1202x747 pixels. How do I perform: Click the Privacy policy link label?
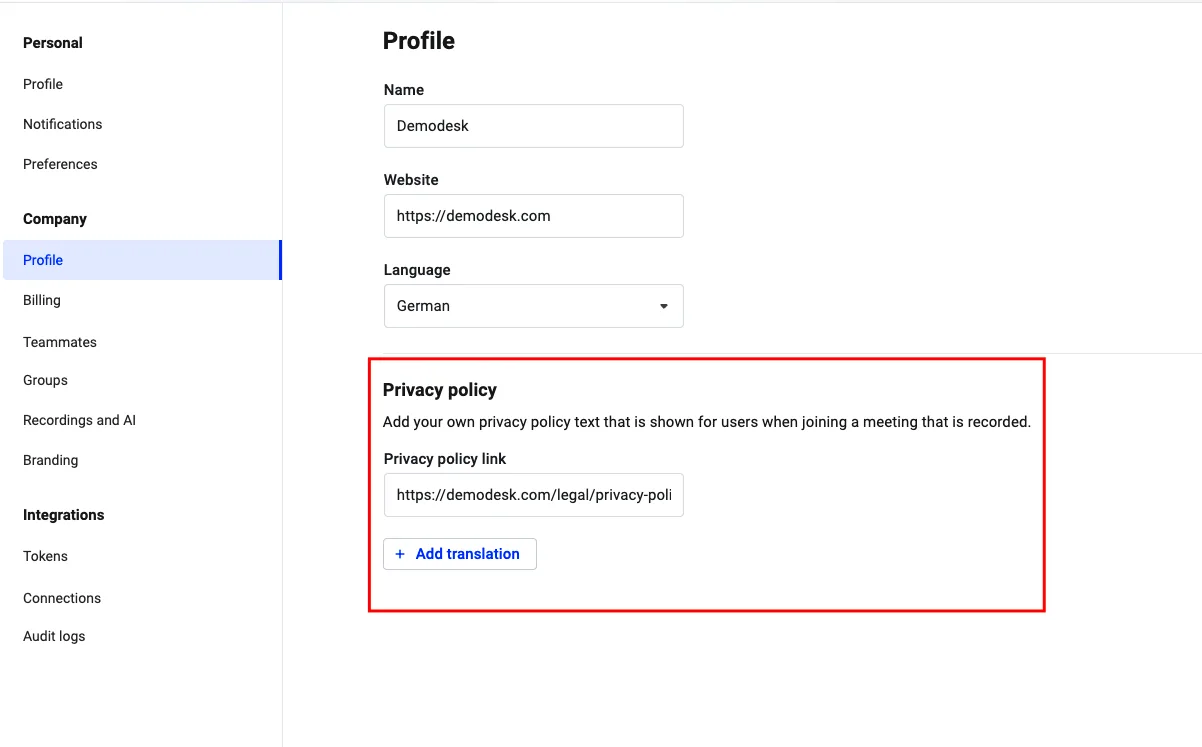445,459
